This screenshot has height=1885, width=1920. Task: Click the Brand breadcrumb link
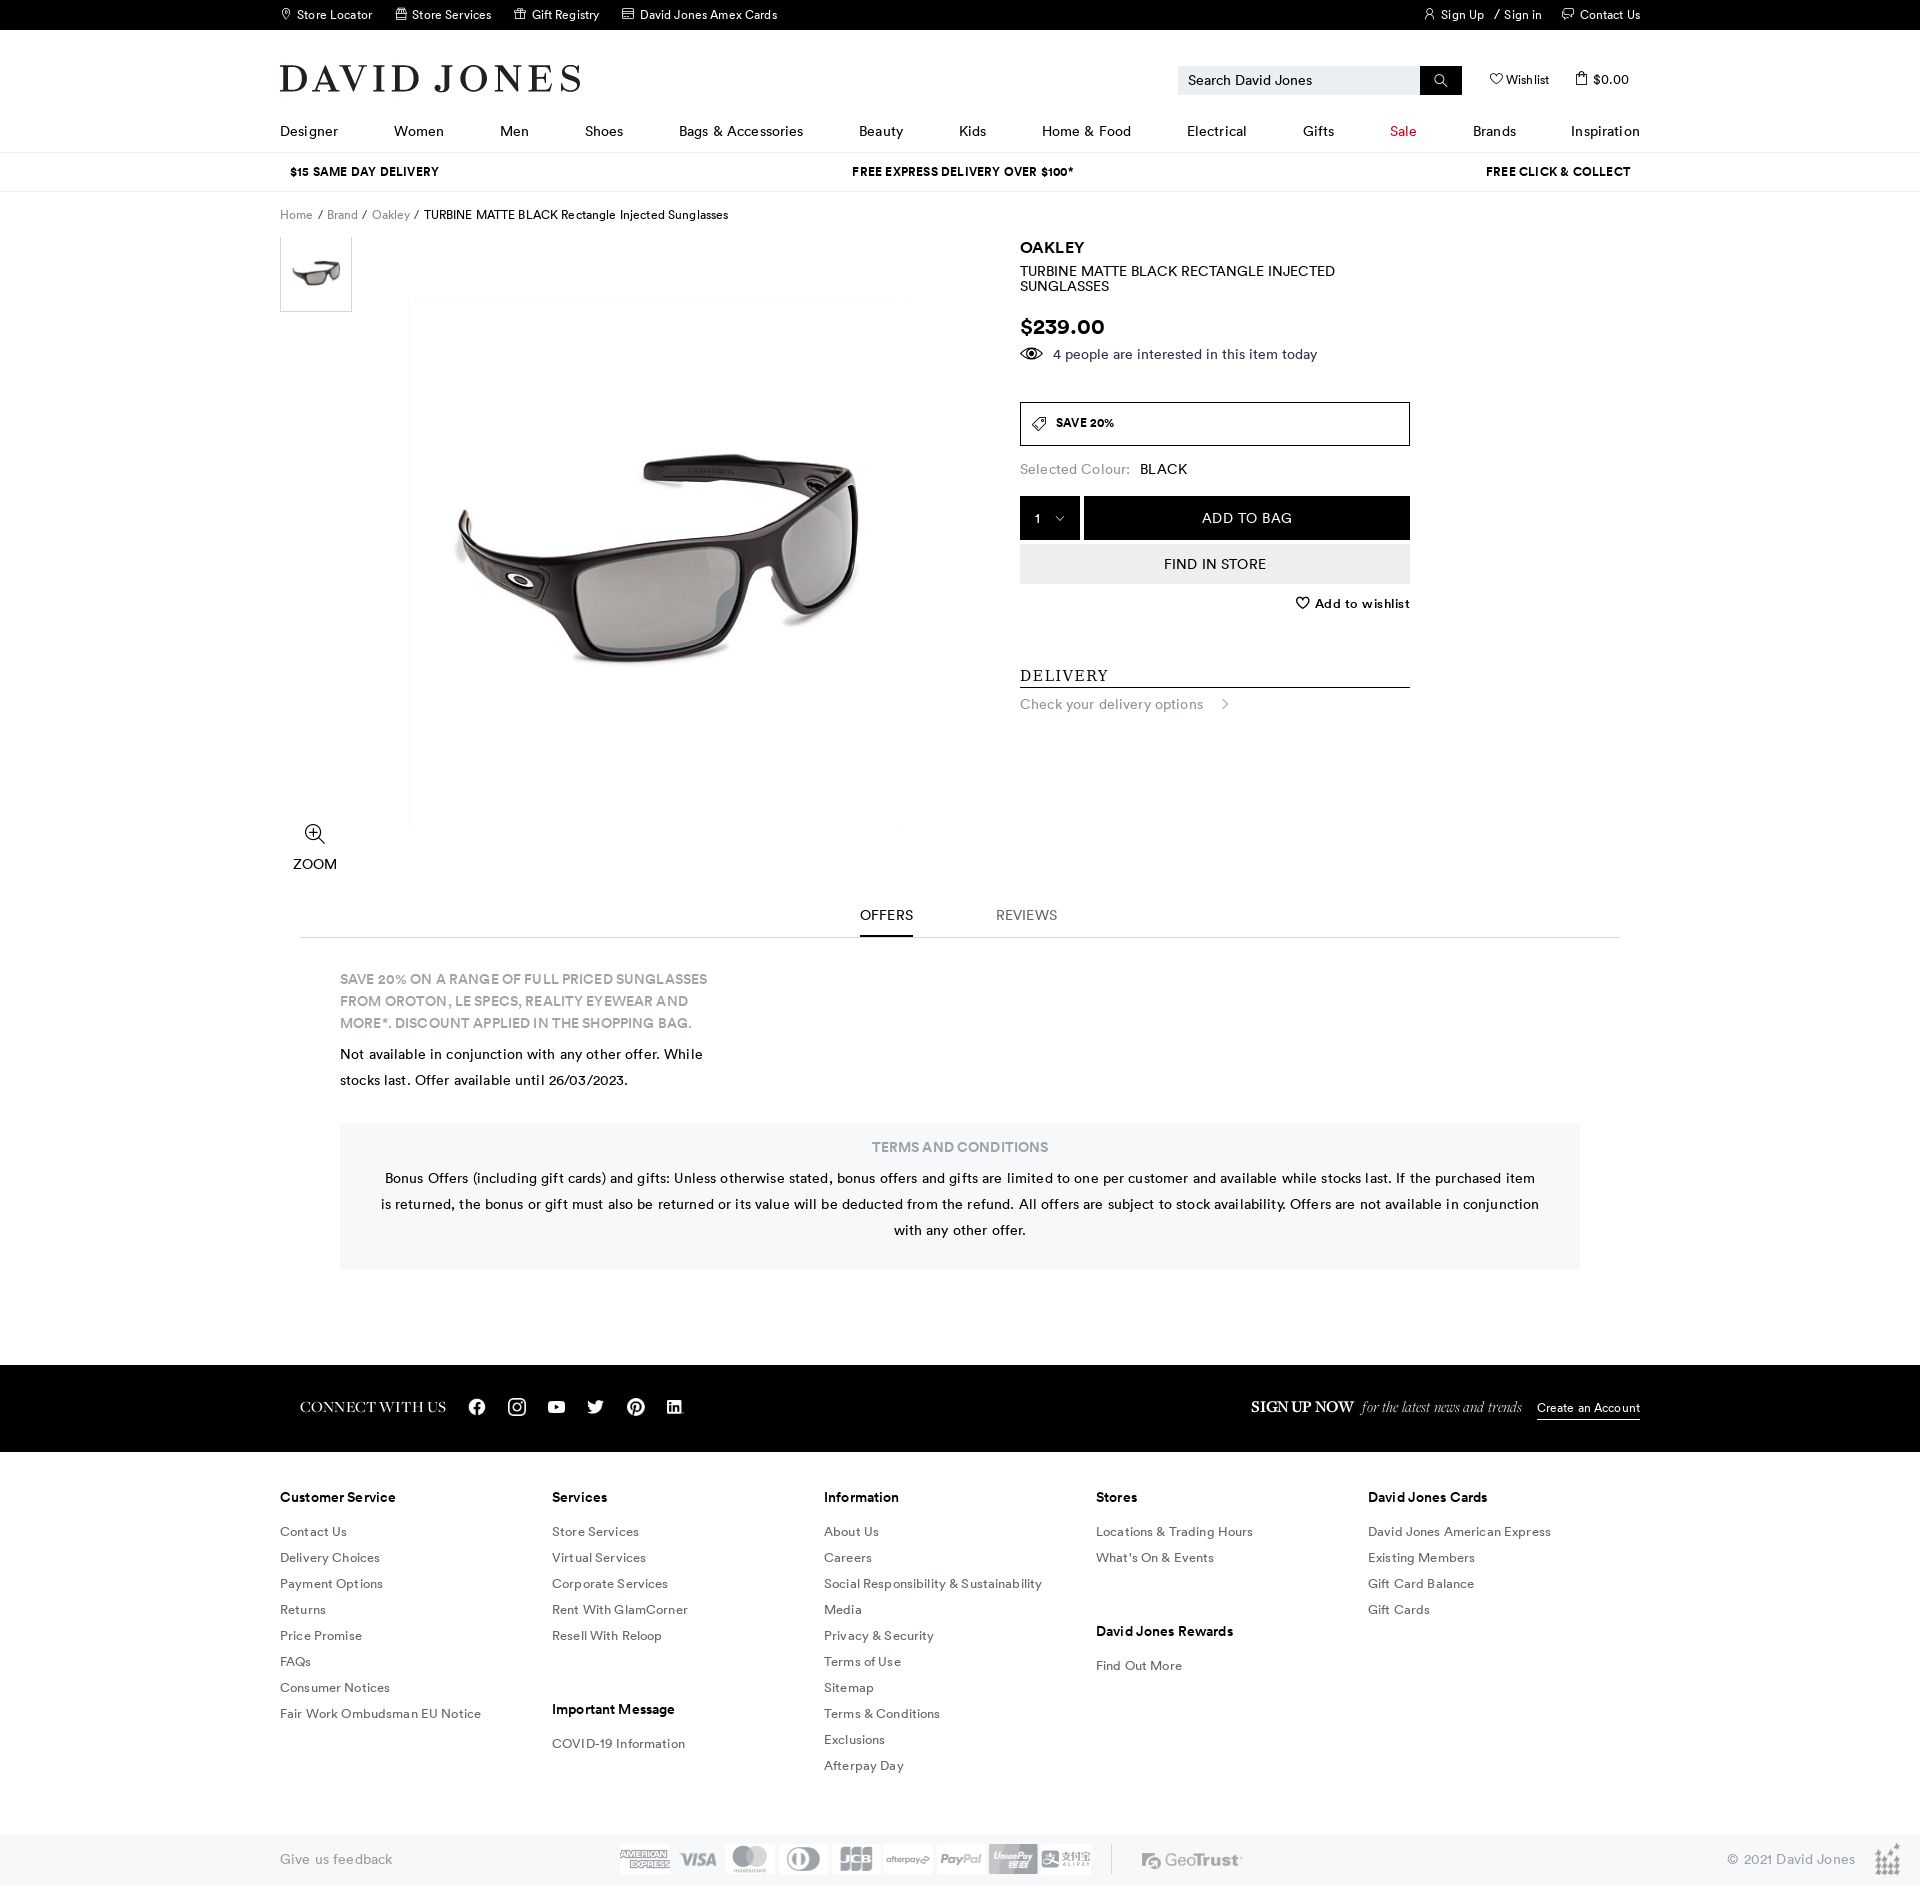[x=342, y=215]
